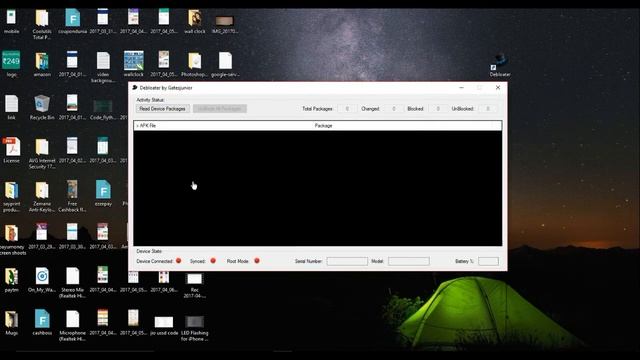This screenshot has width=640, height=360.
Task: Select the 2017_03_29 desktop file
Action: [x=42, y=237]
